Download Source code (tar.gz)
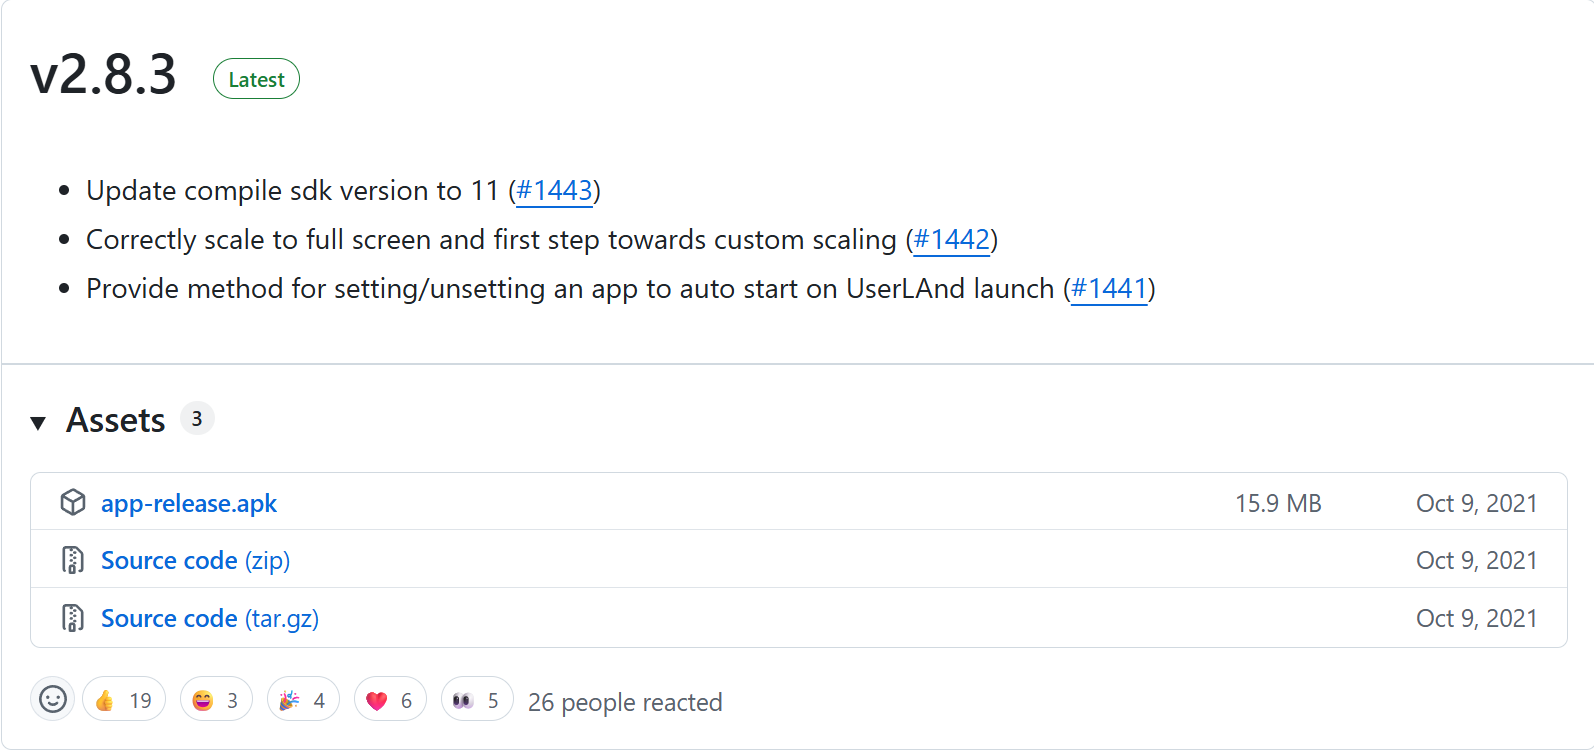Screen dimensions: 1594x752 pyautogui.click(x=209, y=619)
